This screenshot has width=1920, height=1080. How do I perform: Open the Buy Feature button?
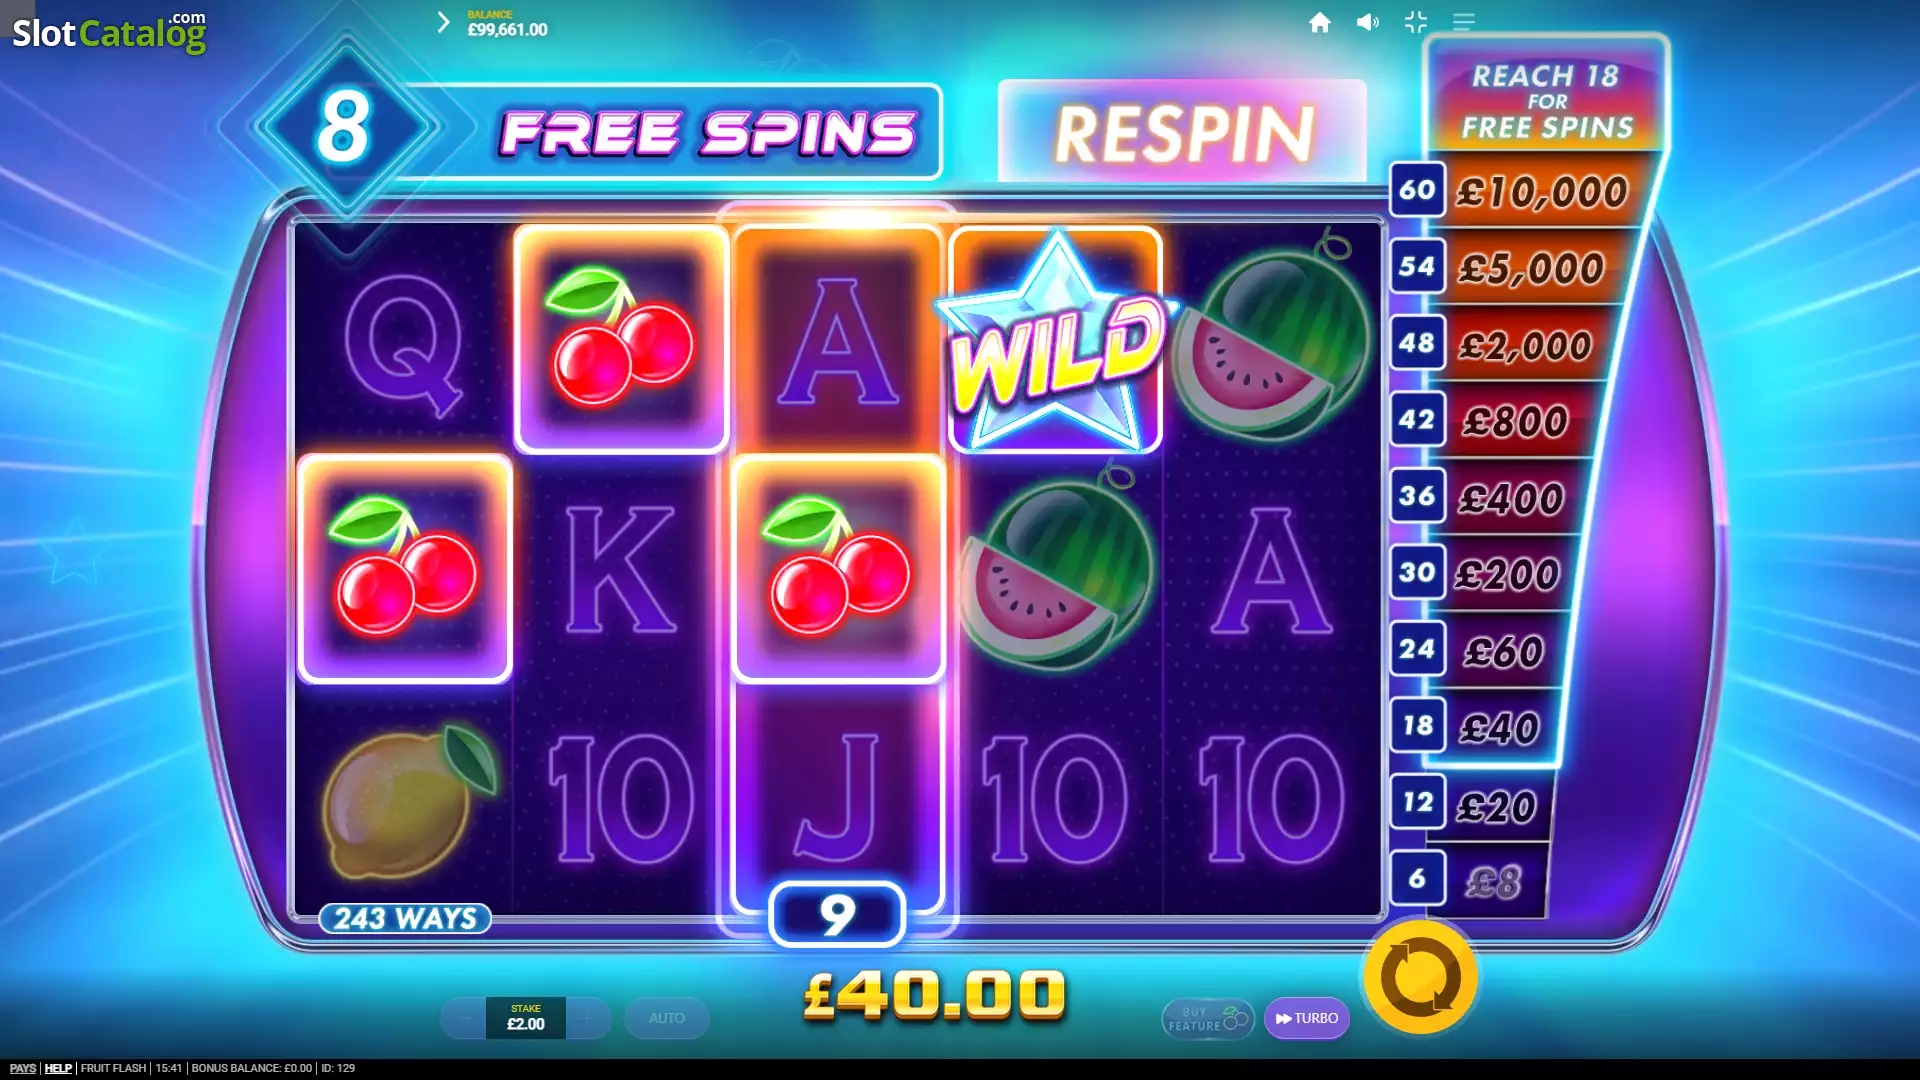pos(1207,1018)
